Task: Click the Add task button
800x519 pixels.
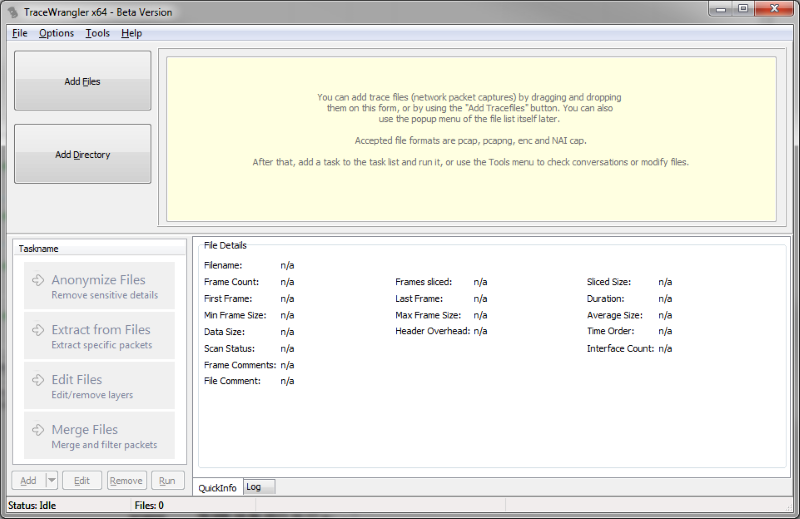Action: (x=29, y=480)
